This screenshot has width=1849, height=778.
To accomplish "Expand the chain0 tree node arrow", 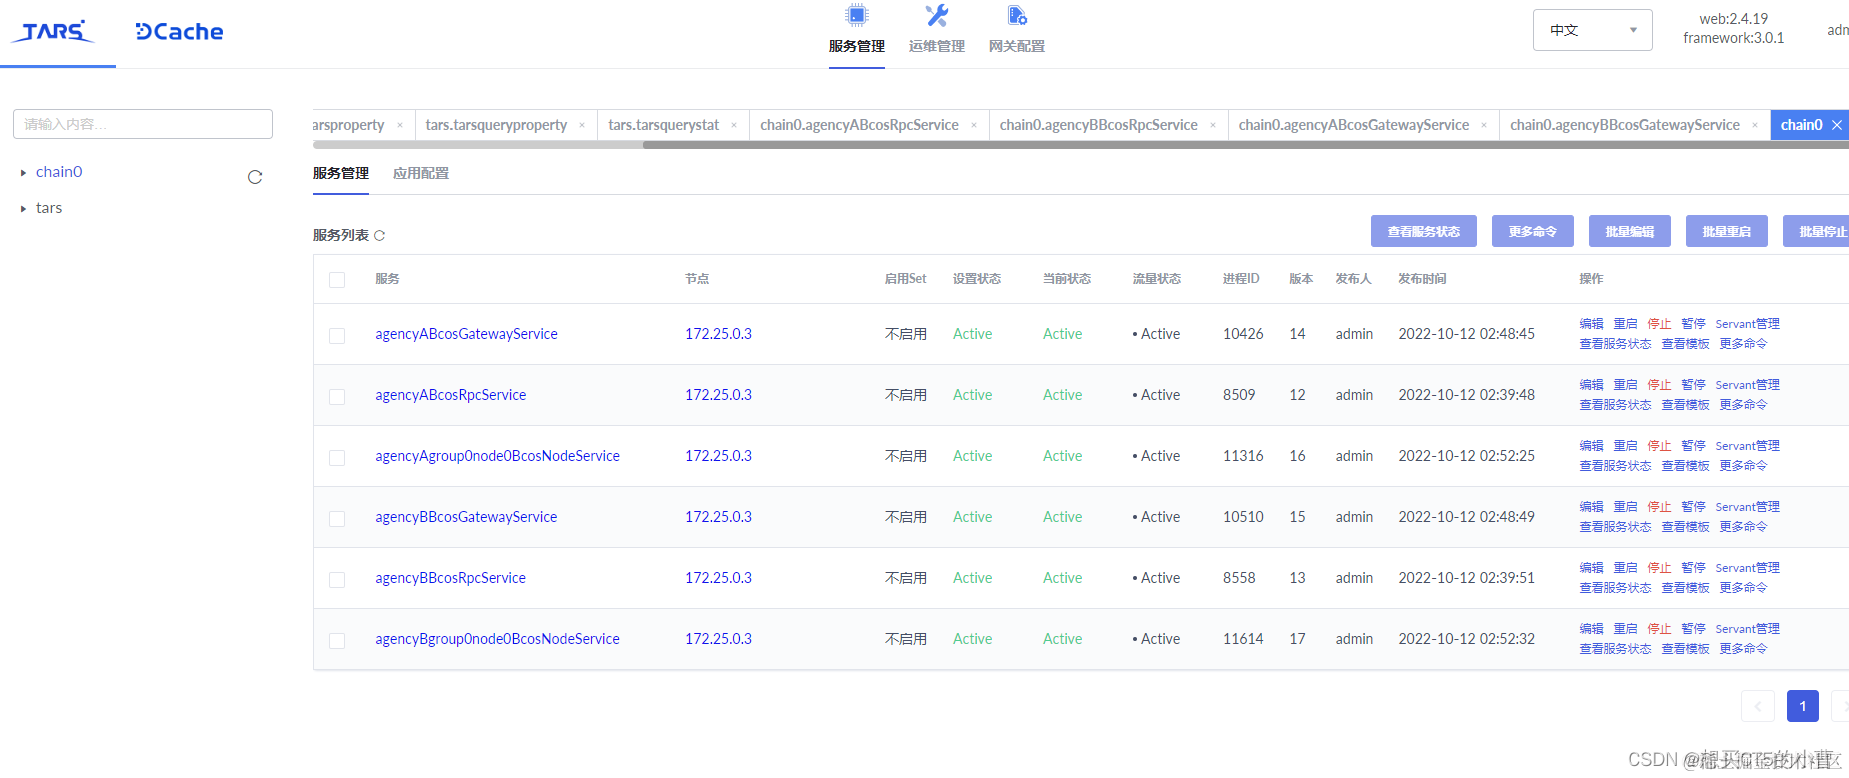I will (23, 173).
